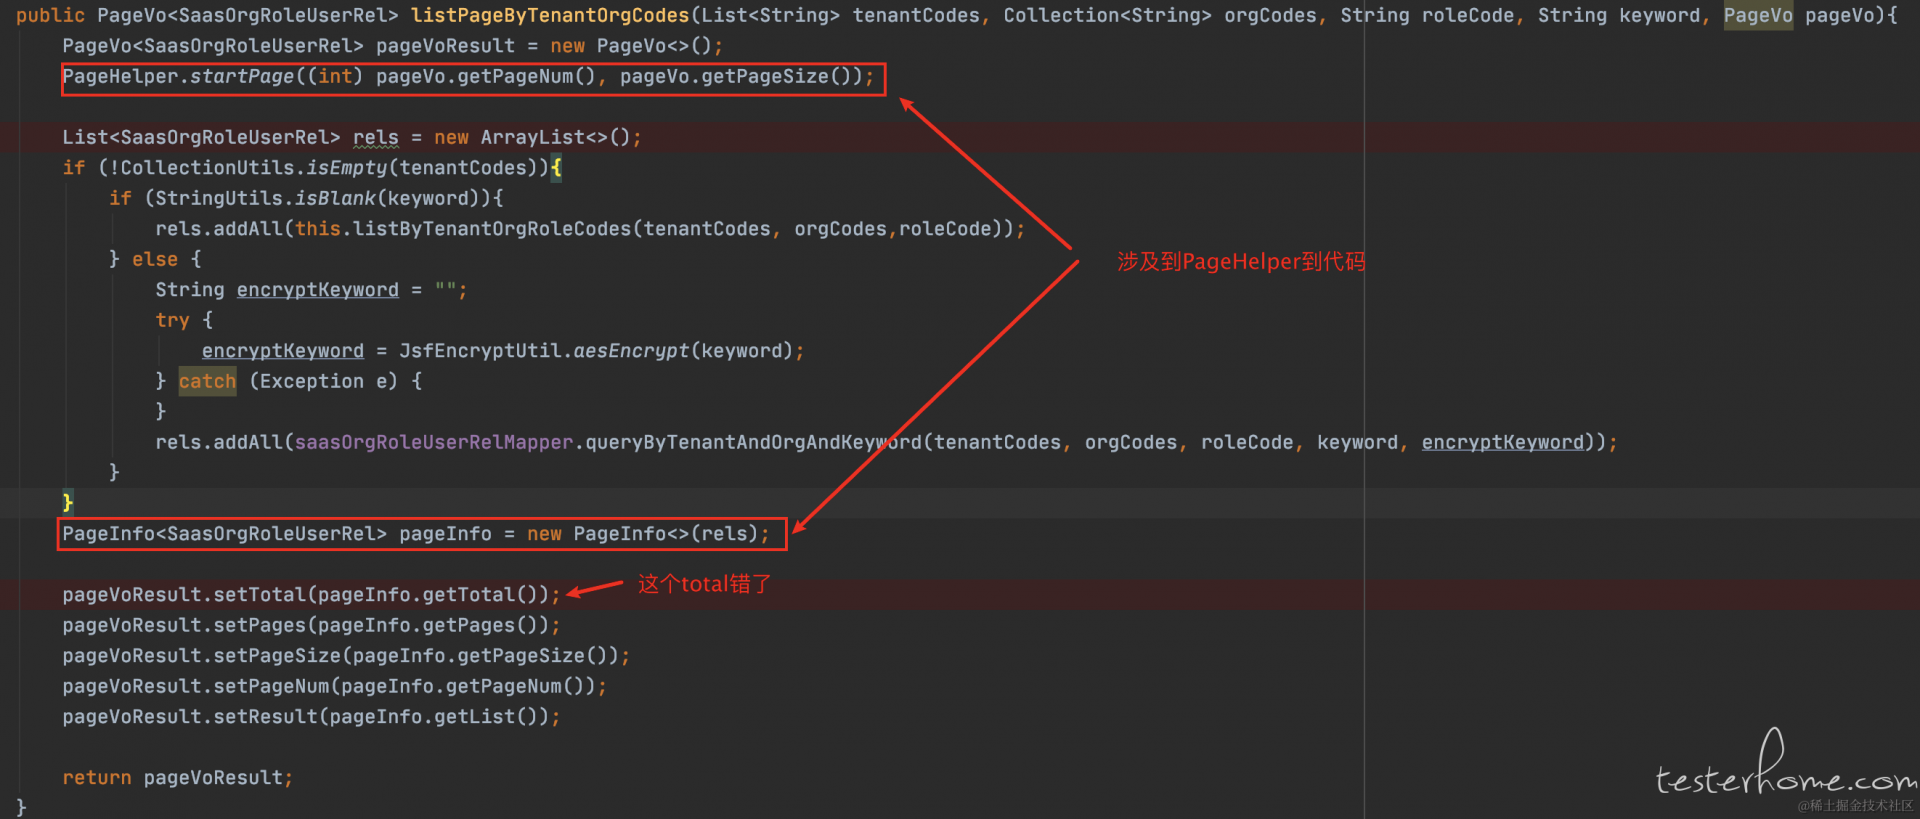The width and height of the screenshot is (1920, 819).
Task: Click return pageVoResult statement
Action: 178,778
